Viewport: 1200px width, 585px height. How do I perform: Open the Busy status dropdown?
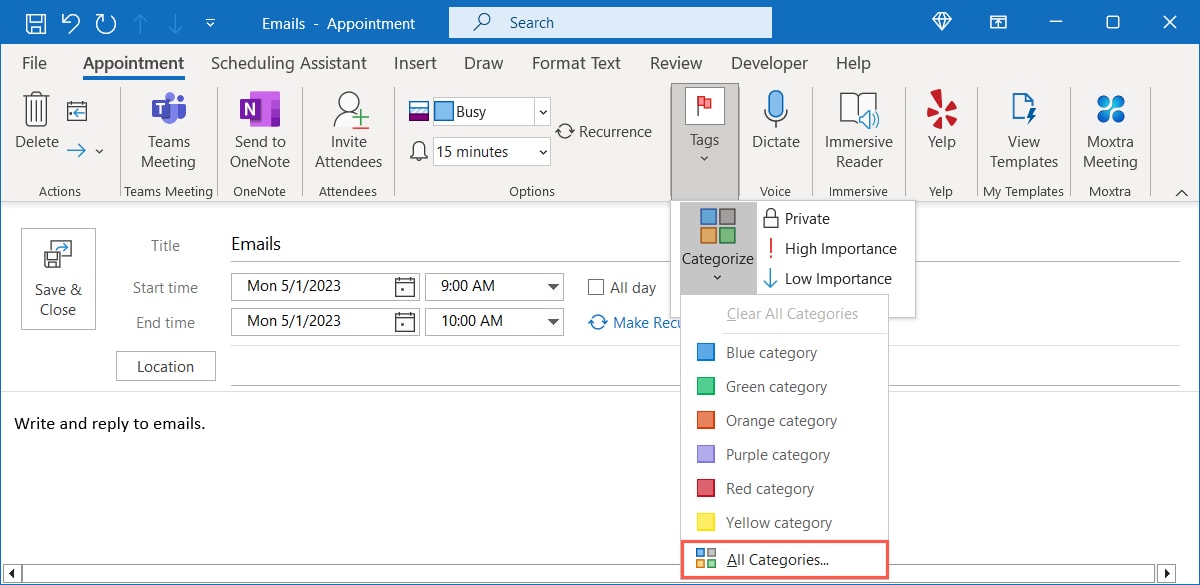[x=542, y=112]
